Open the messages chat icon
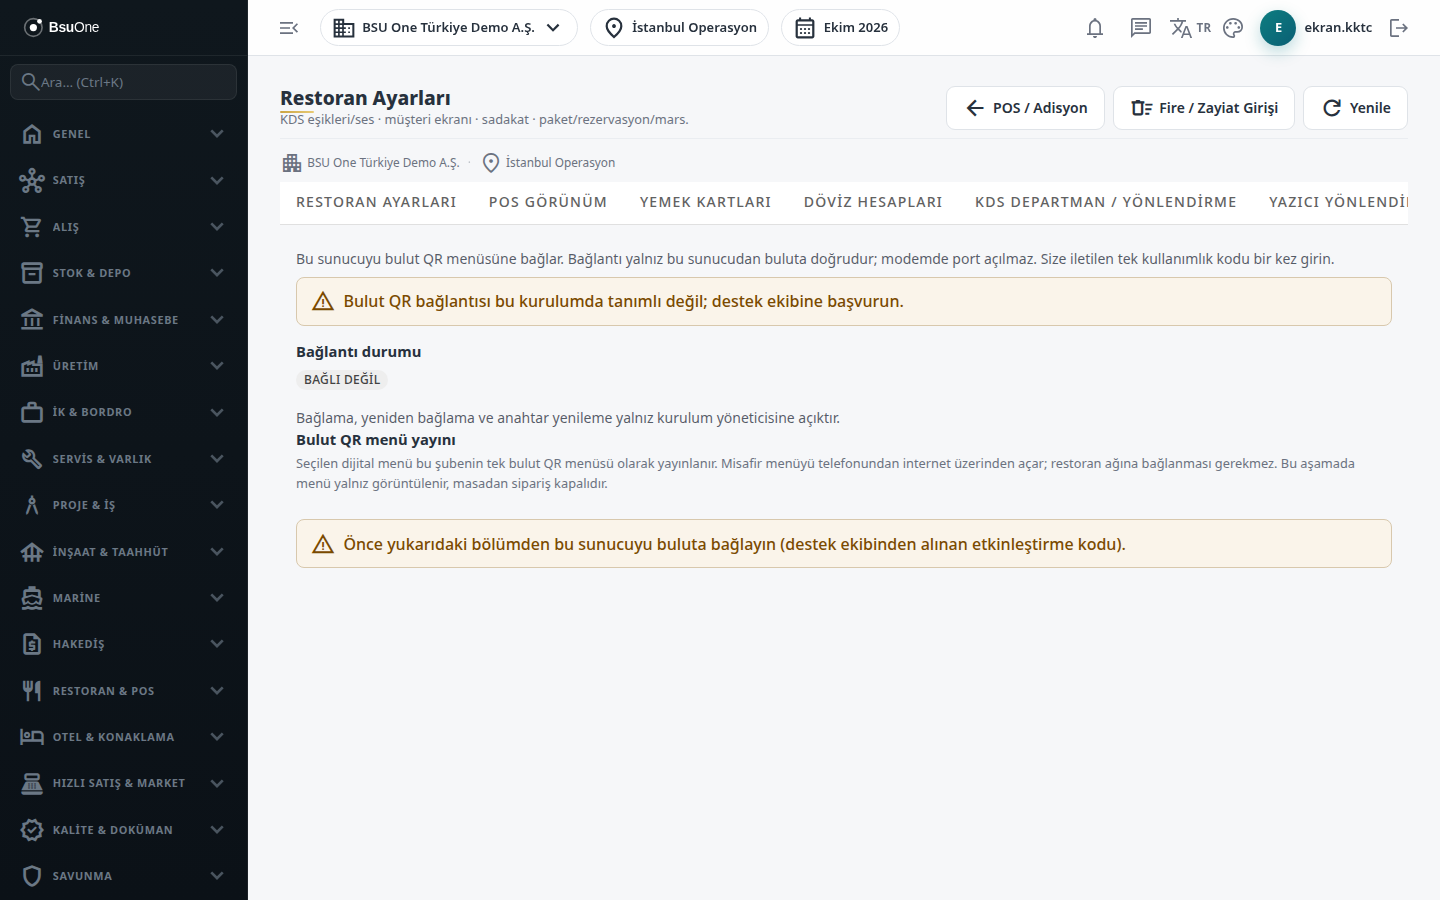 coord(1141,28)
